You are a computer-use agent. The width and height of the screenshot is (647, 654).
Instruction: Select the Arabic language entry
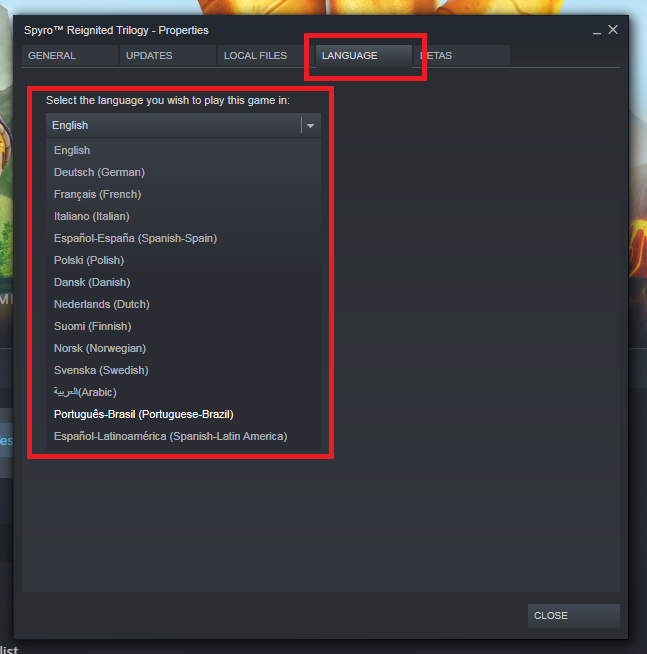(x=183, y=392)
